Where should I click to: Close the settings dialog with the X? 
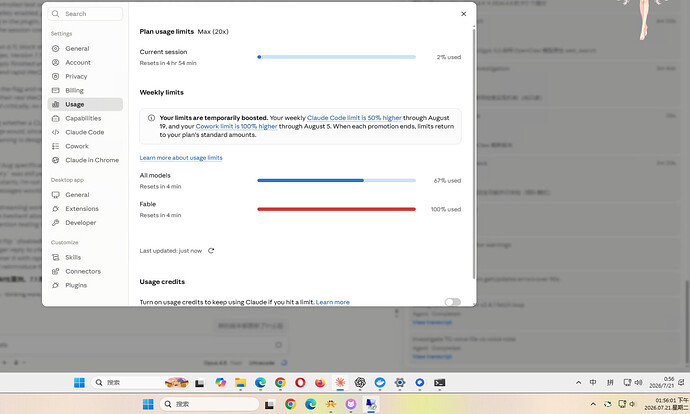(x=463, y=14)
